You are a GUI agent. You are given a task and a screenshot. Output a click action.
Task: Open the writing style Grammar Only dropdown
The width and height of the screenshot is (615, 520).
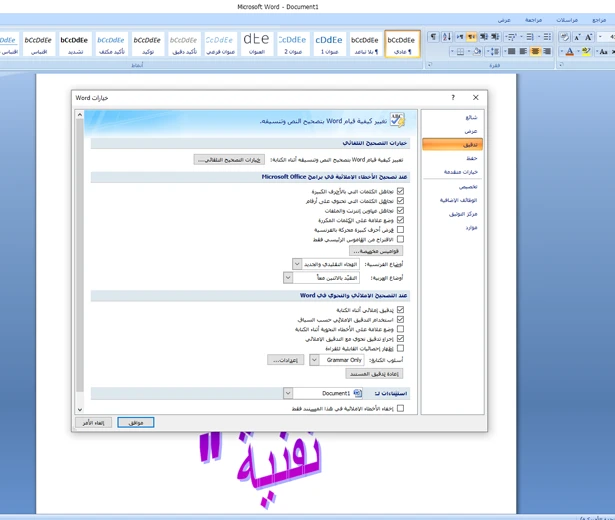pos(314,360)
